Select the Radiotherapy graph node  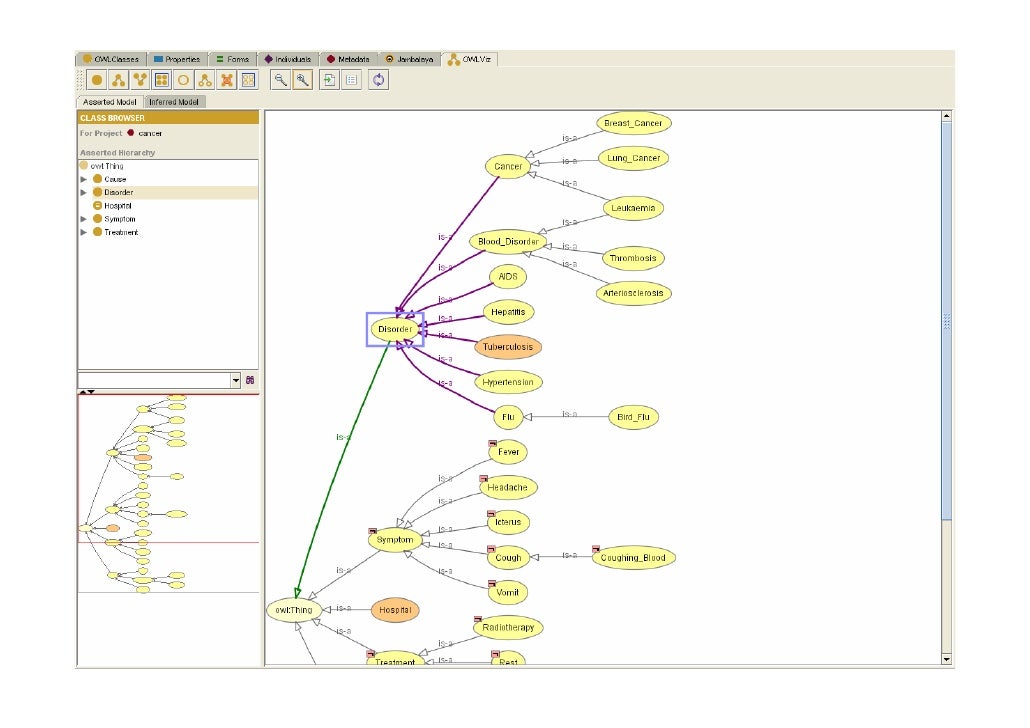click(x=508, y=627)
